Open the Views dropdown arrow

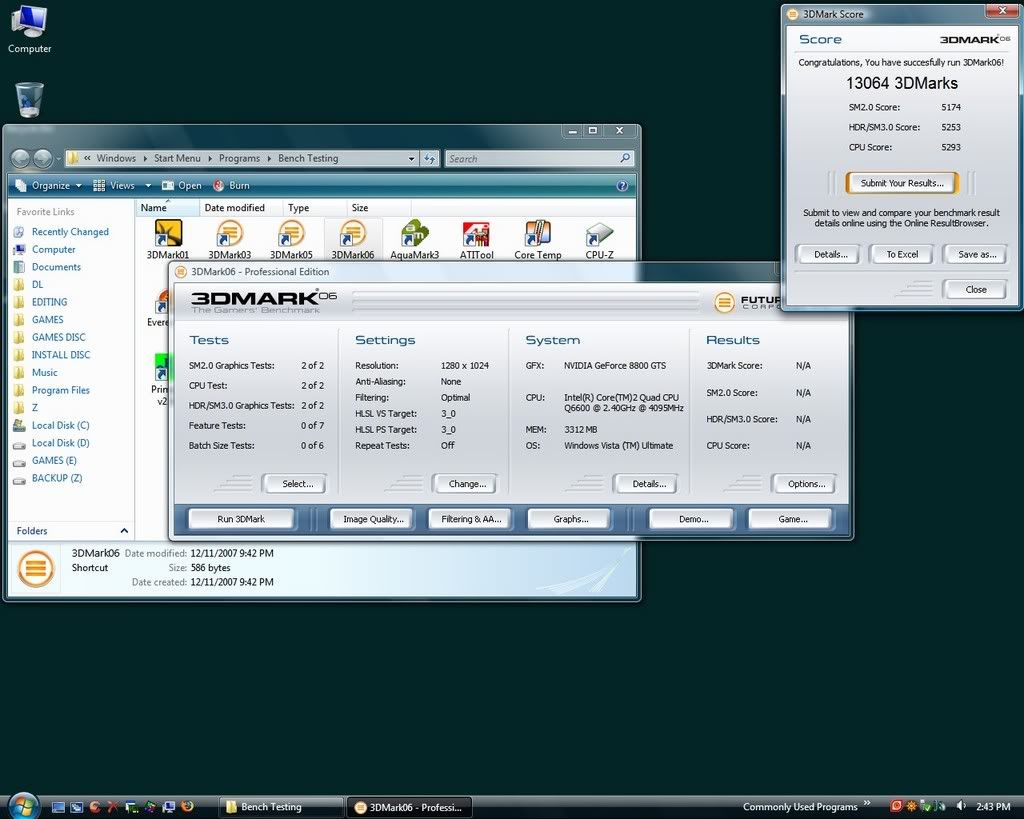(x=148, y=185)
